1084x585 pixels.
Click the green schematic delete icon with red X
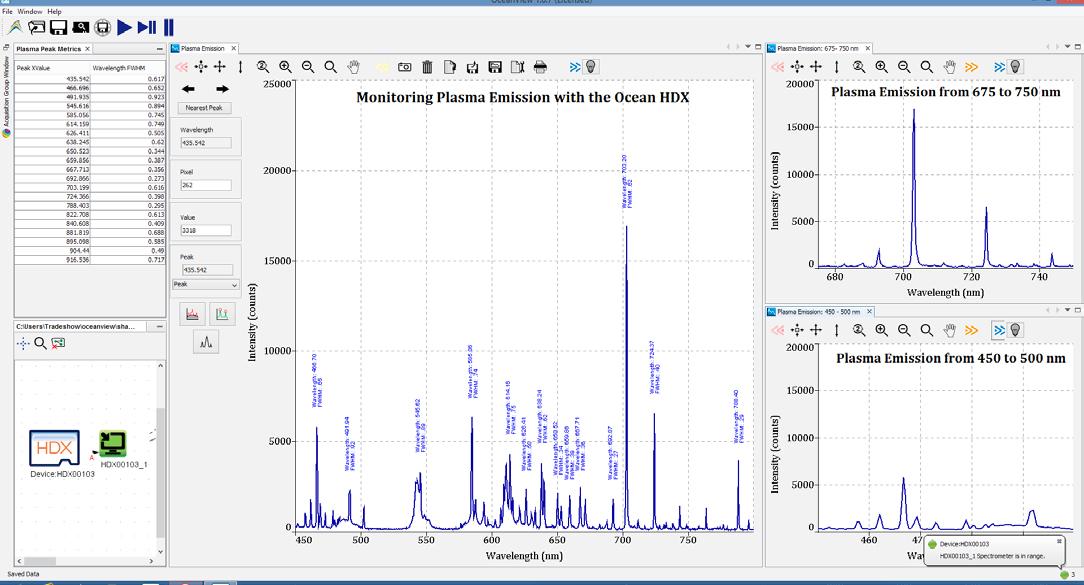58,343
